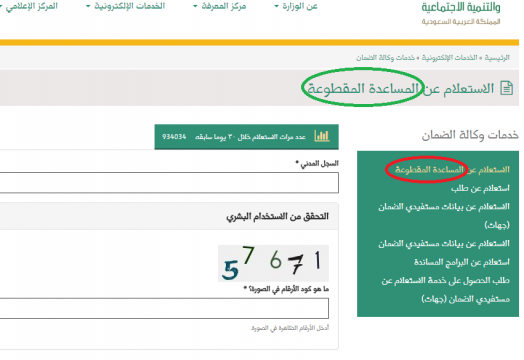Click the ministry logo text والتنمية الاجتماعية
This screenshot has height=360, width=524.
[461, 7]
